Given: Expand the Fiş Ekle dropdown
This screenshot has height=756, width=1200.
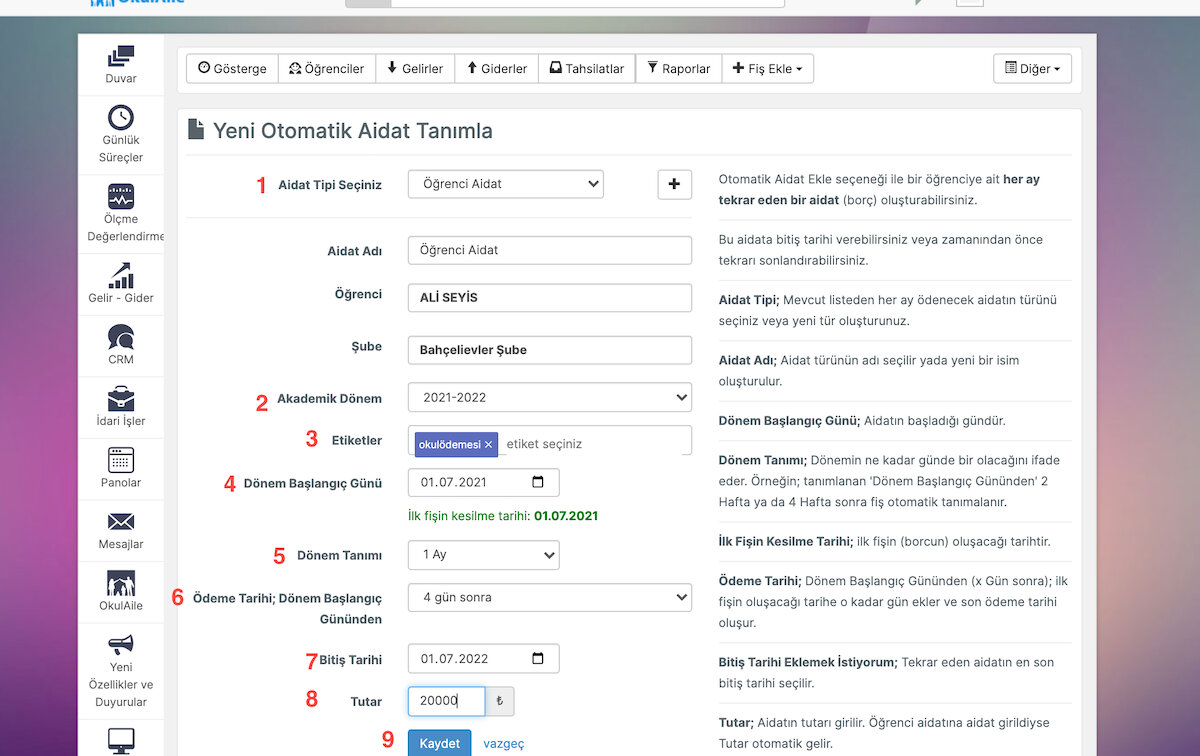Looking at the screenshot, I should [767, 69].
